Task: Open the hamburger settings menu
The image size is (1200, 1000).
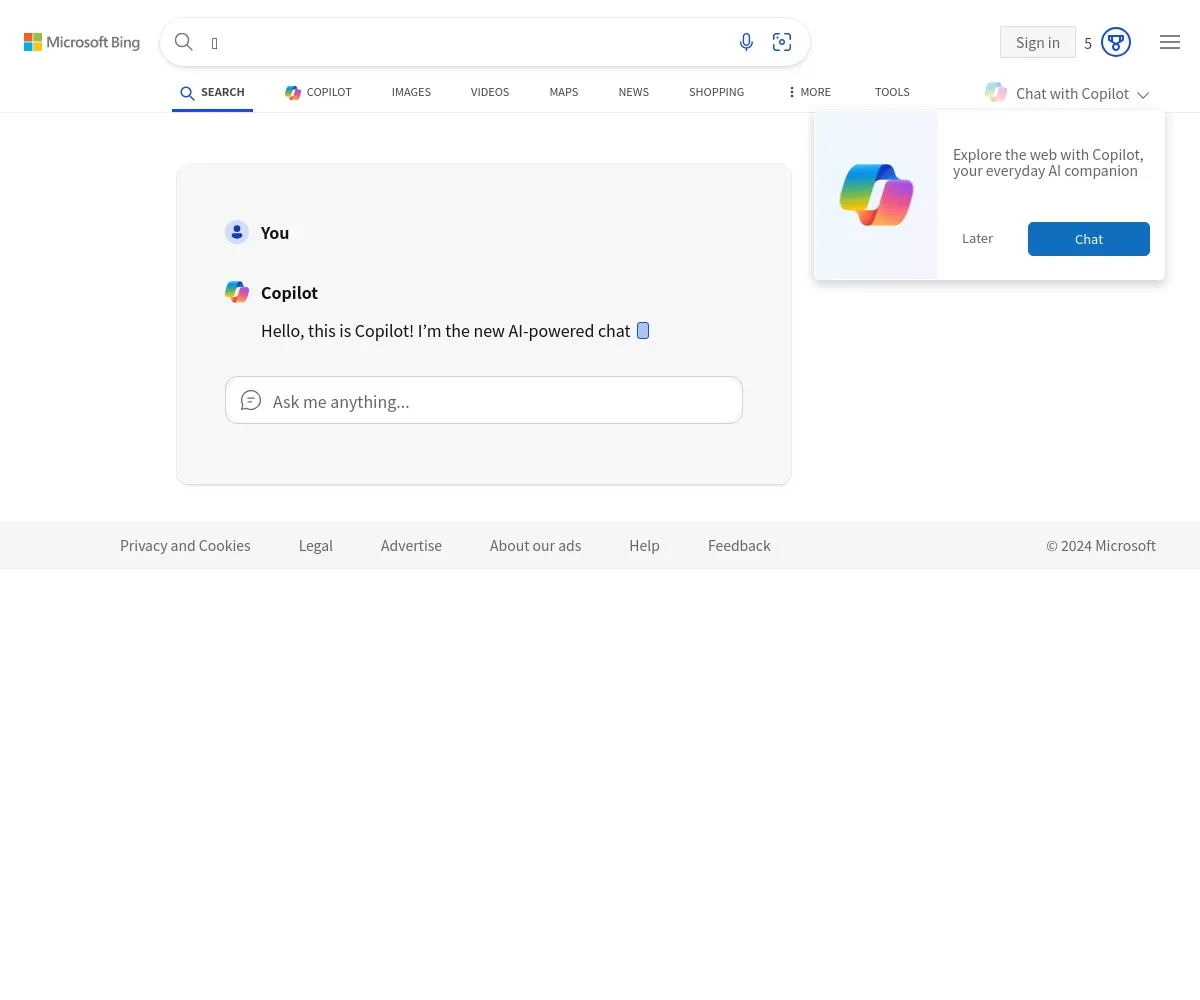Action: pos(1170,42)
